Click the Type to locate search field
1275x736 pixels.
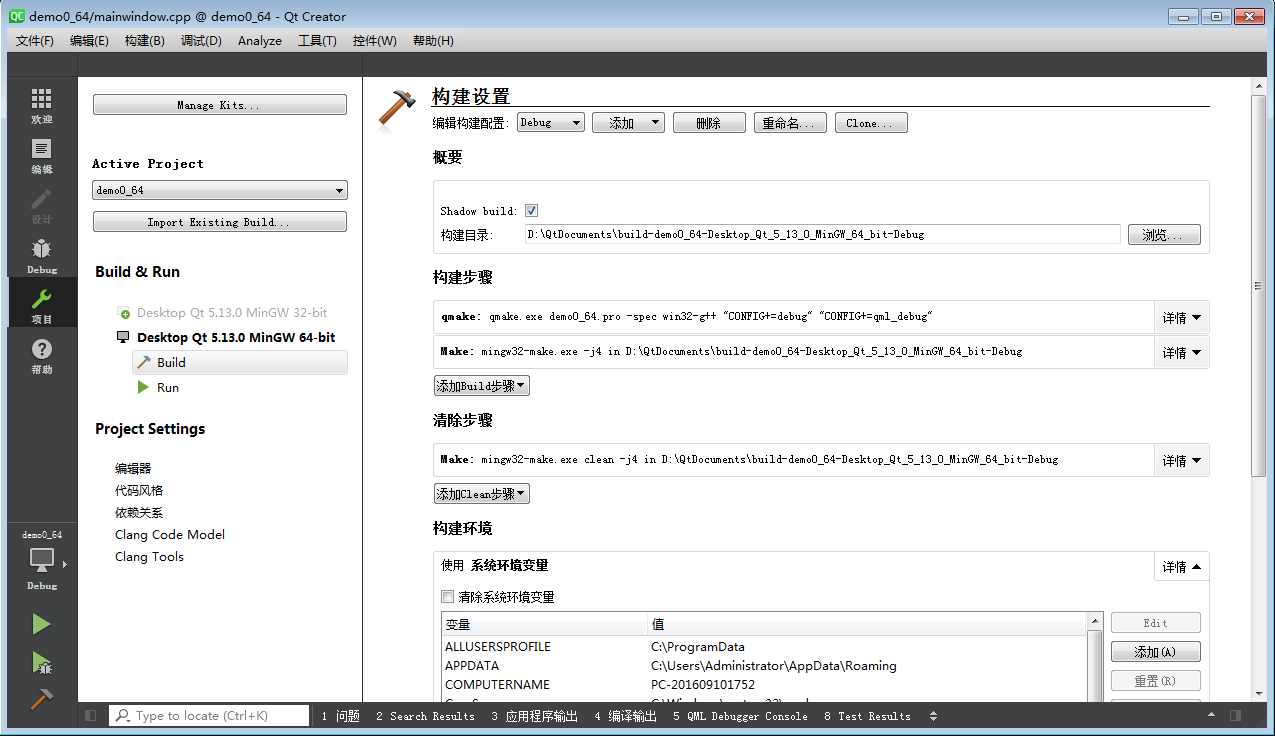208,715
